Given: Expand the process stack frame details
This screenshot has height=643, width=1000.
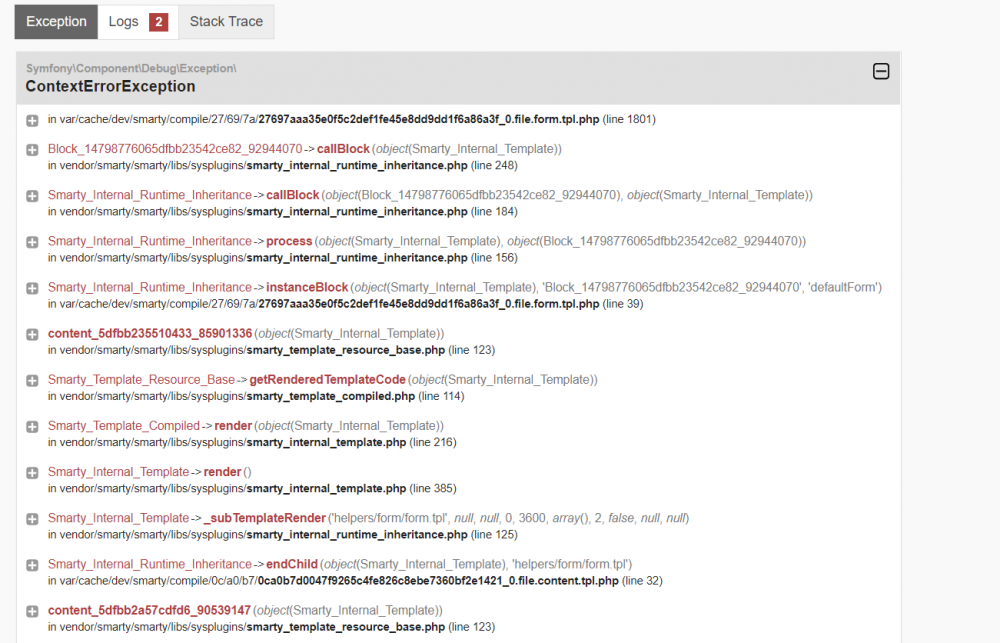Looking at the screenshot, I should tap(31, 241).
